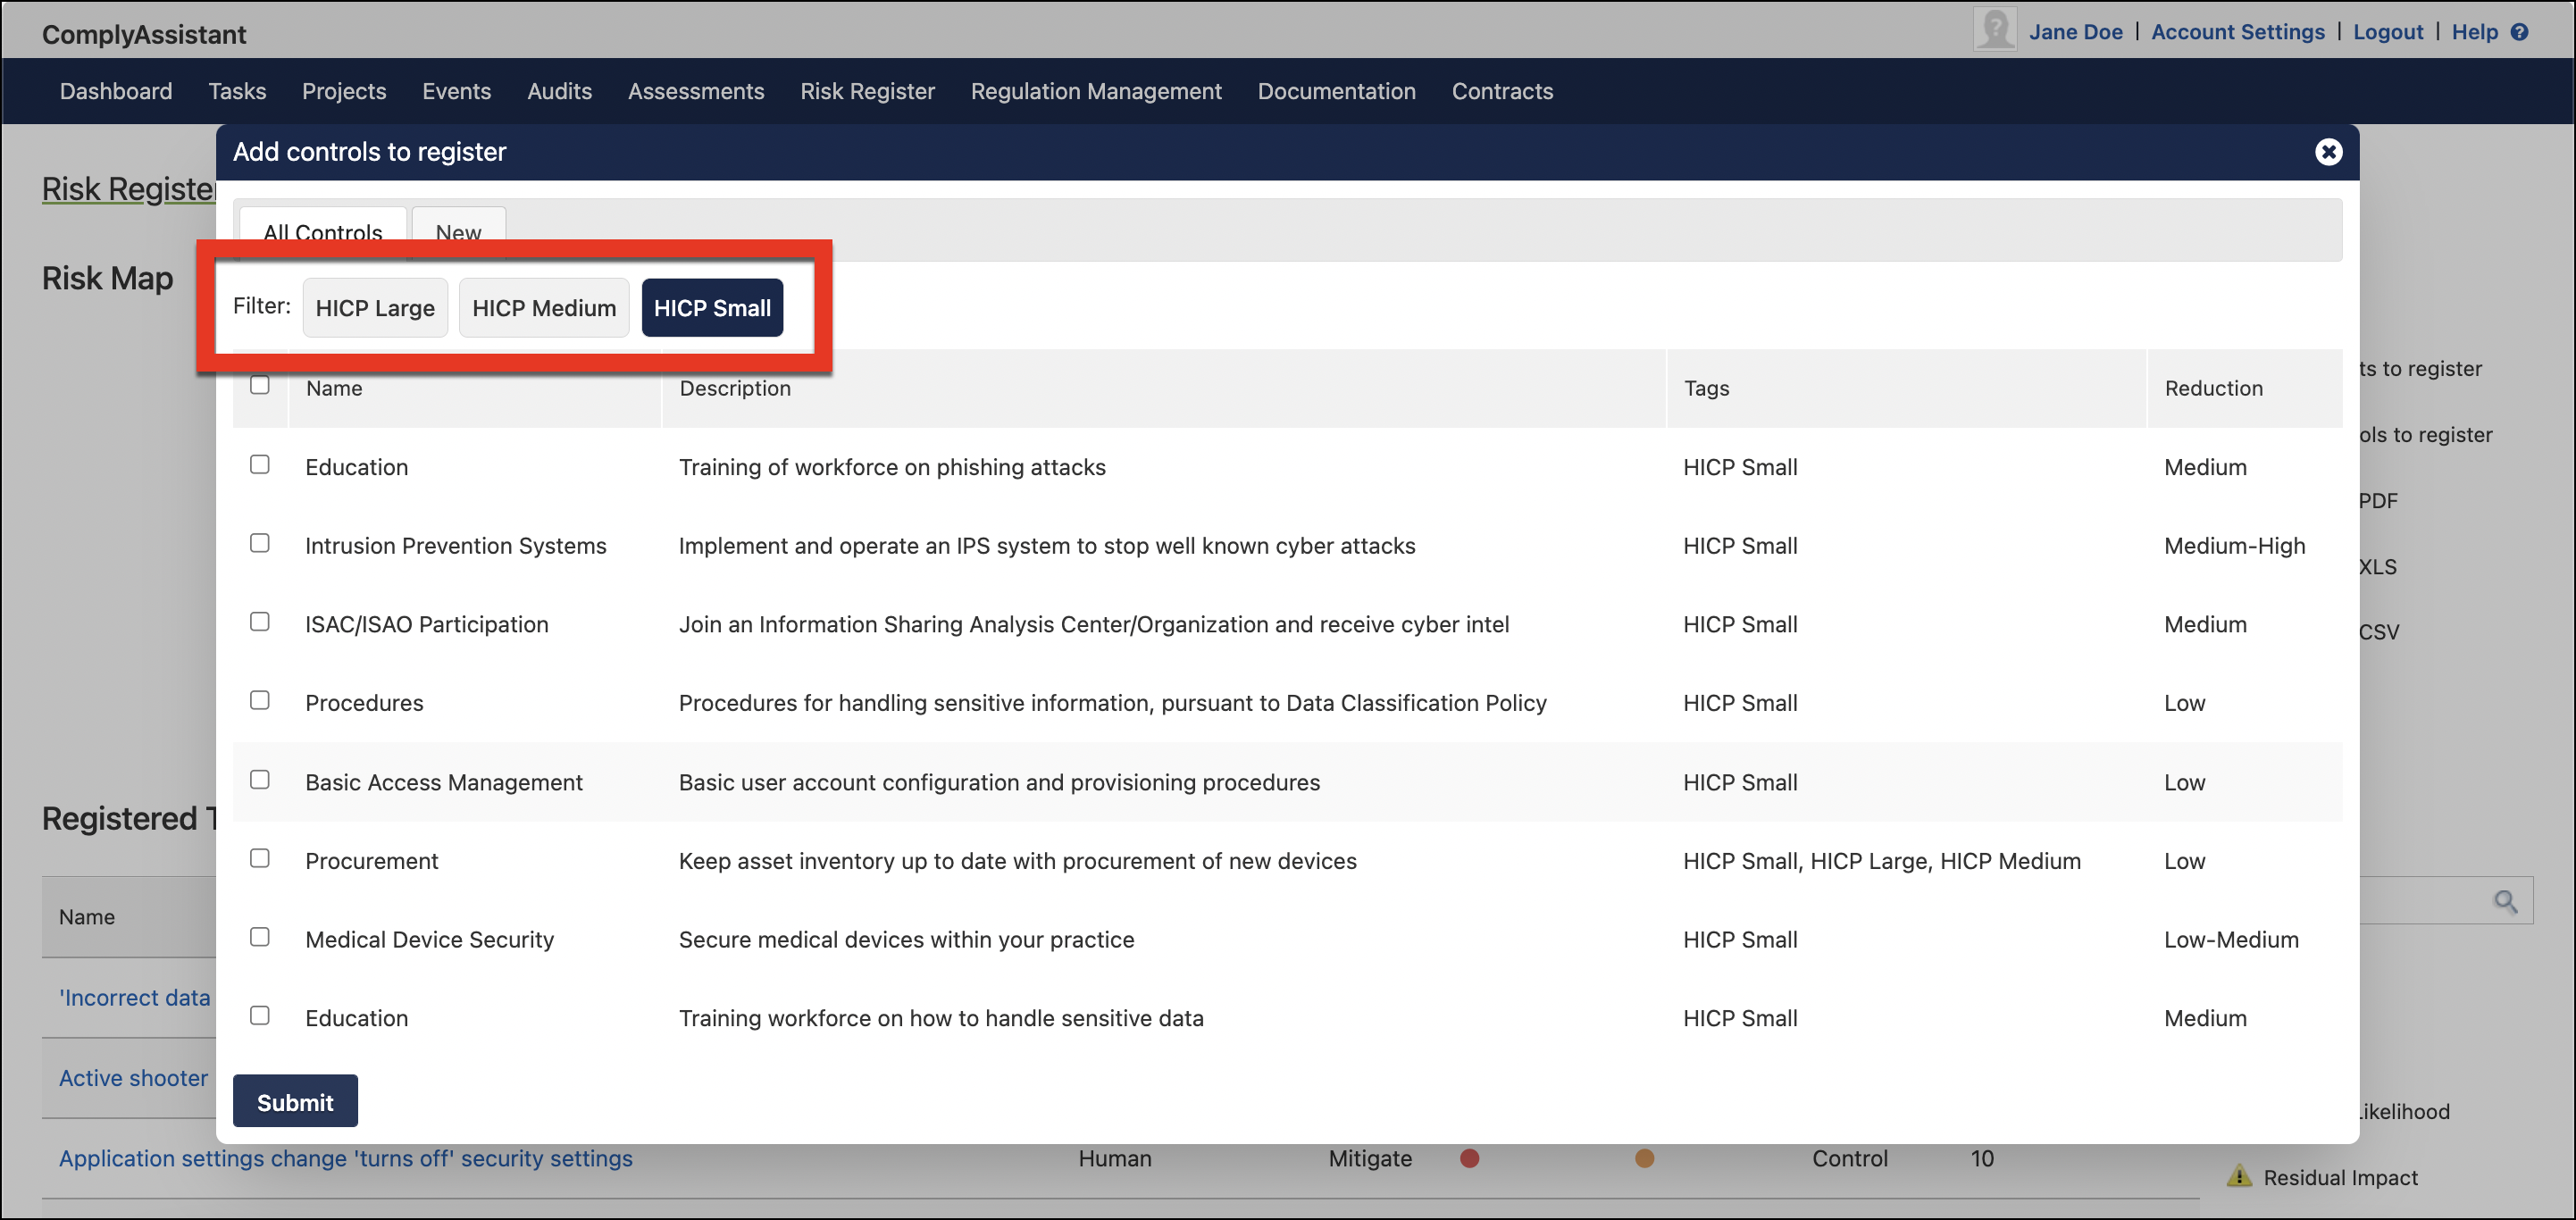The width and height of the screenshot is (2576, 1220).
Task: Open the Risk Register page heading link
Action: 128,188
